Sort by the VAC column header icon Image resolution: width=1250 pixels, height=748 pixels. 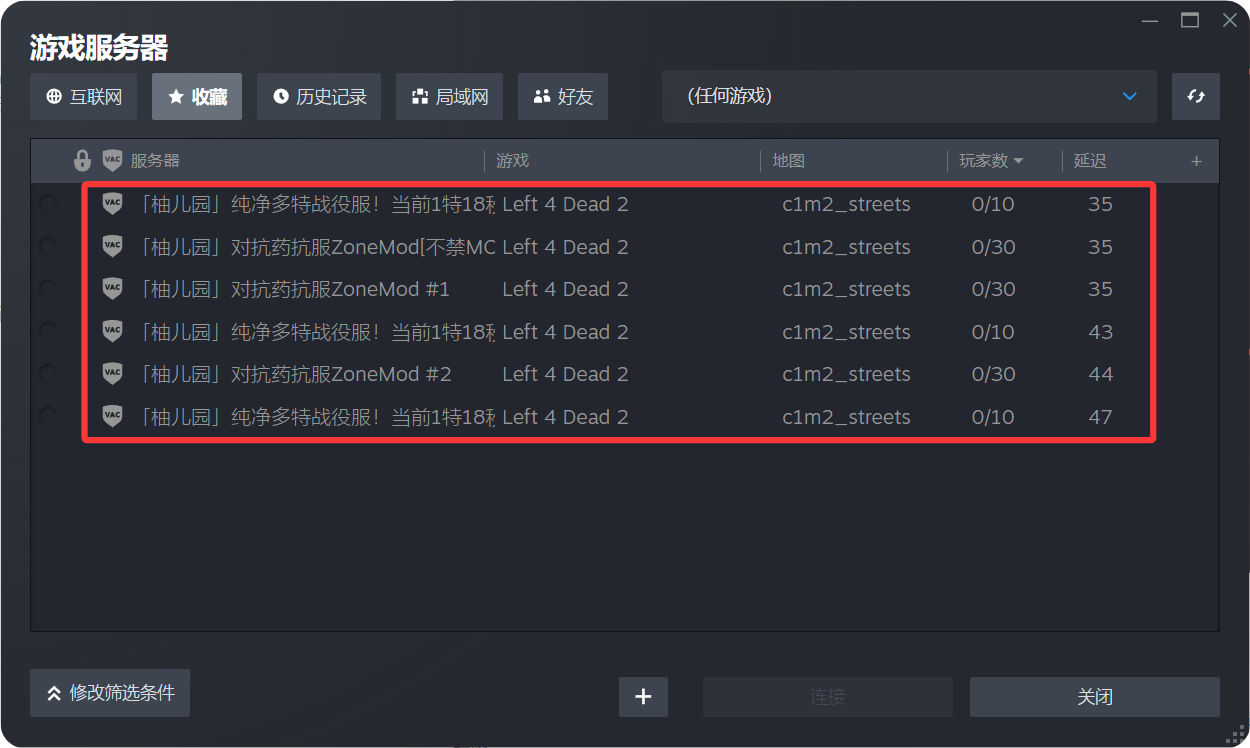point(112,160)
